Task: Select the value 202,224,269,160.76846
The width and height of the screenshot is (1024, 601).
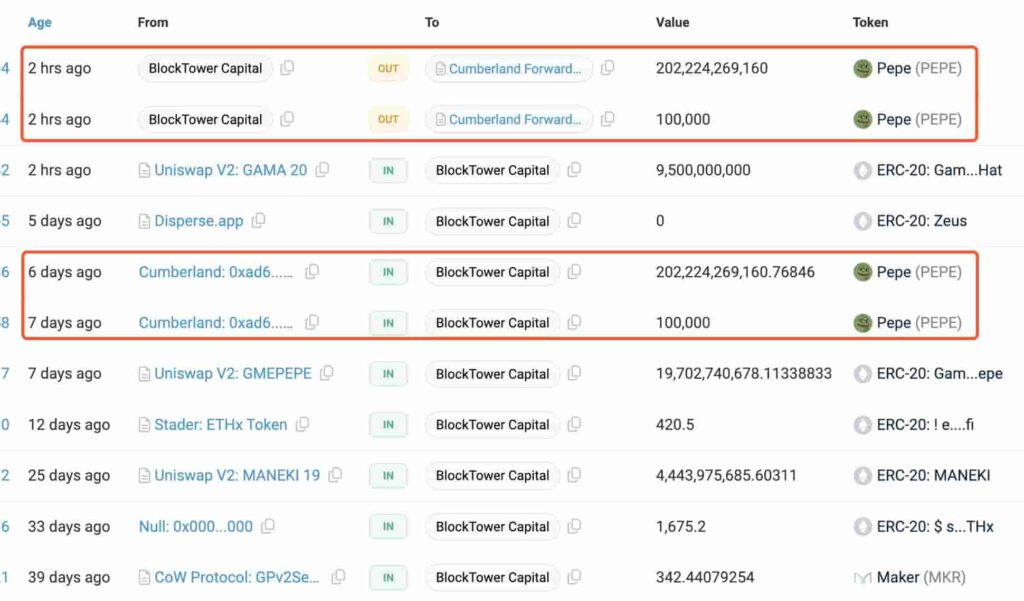Action: pos(735,272)
